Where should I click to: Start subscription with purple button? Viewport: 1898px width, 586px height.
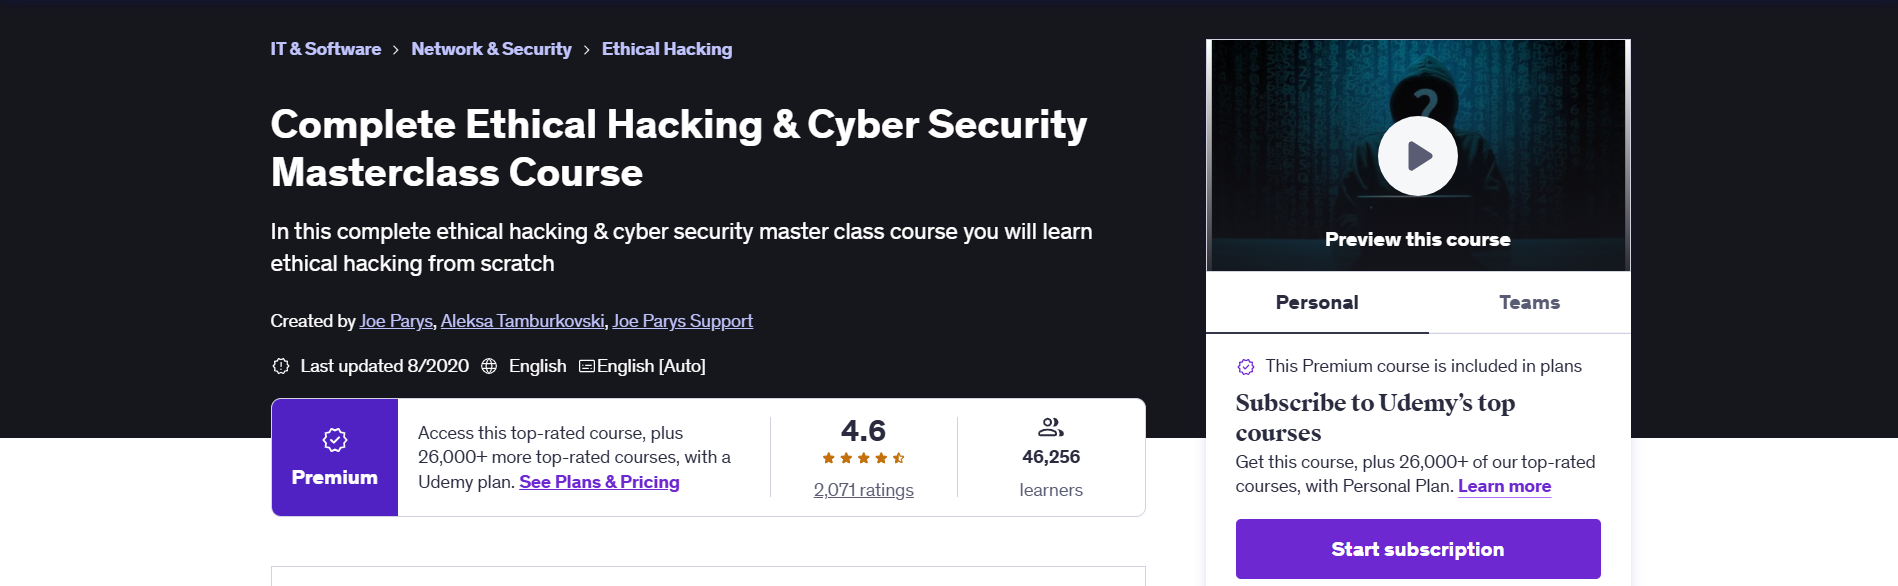[1418, 549]
